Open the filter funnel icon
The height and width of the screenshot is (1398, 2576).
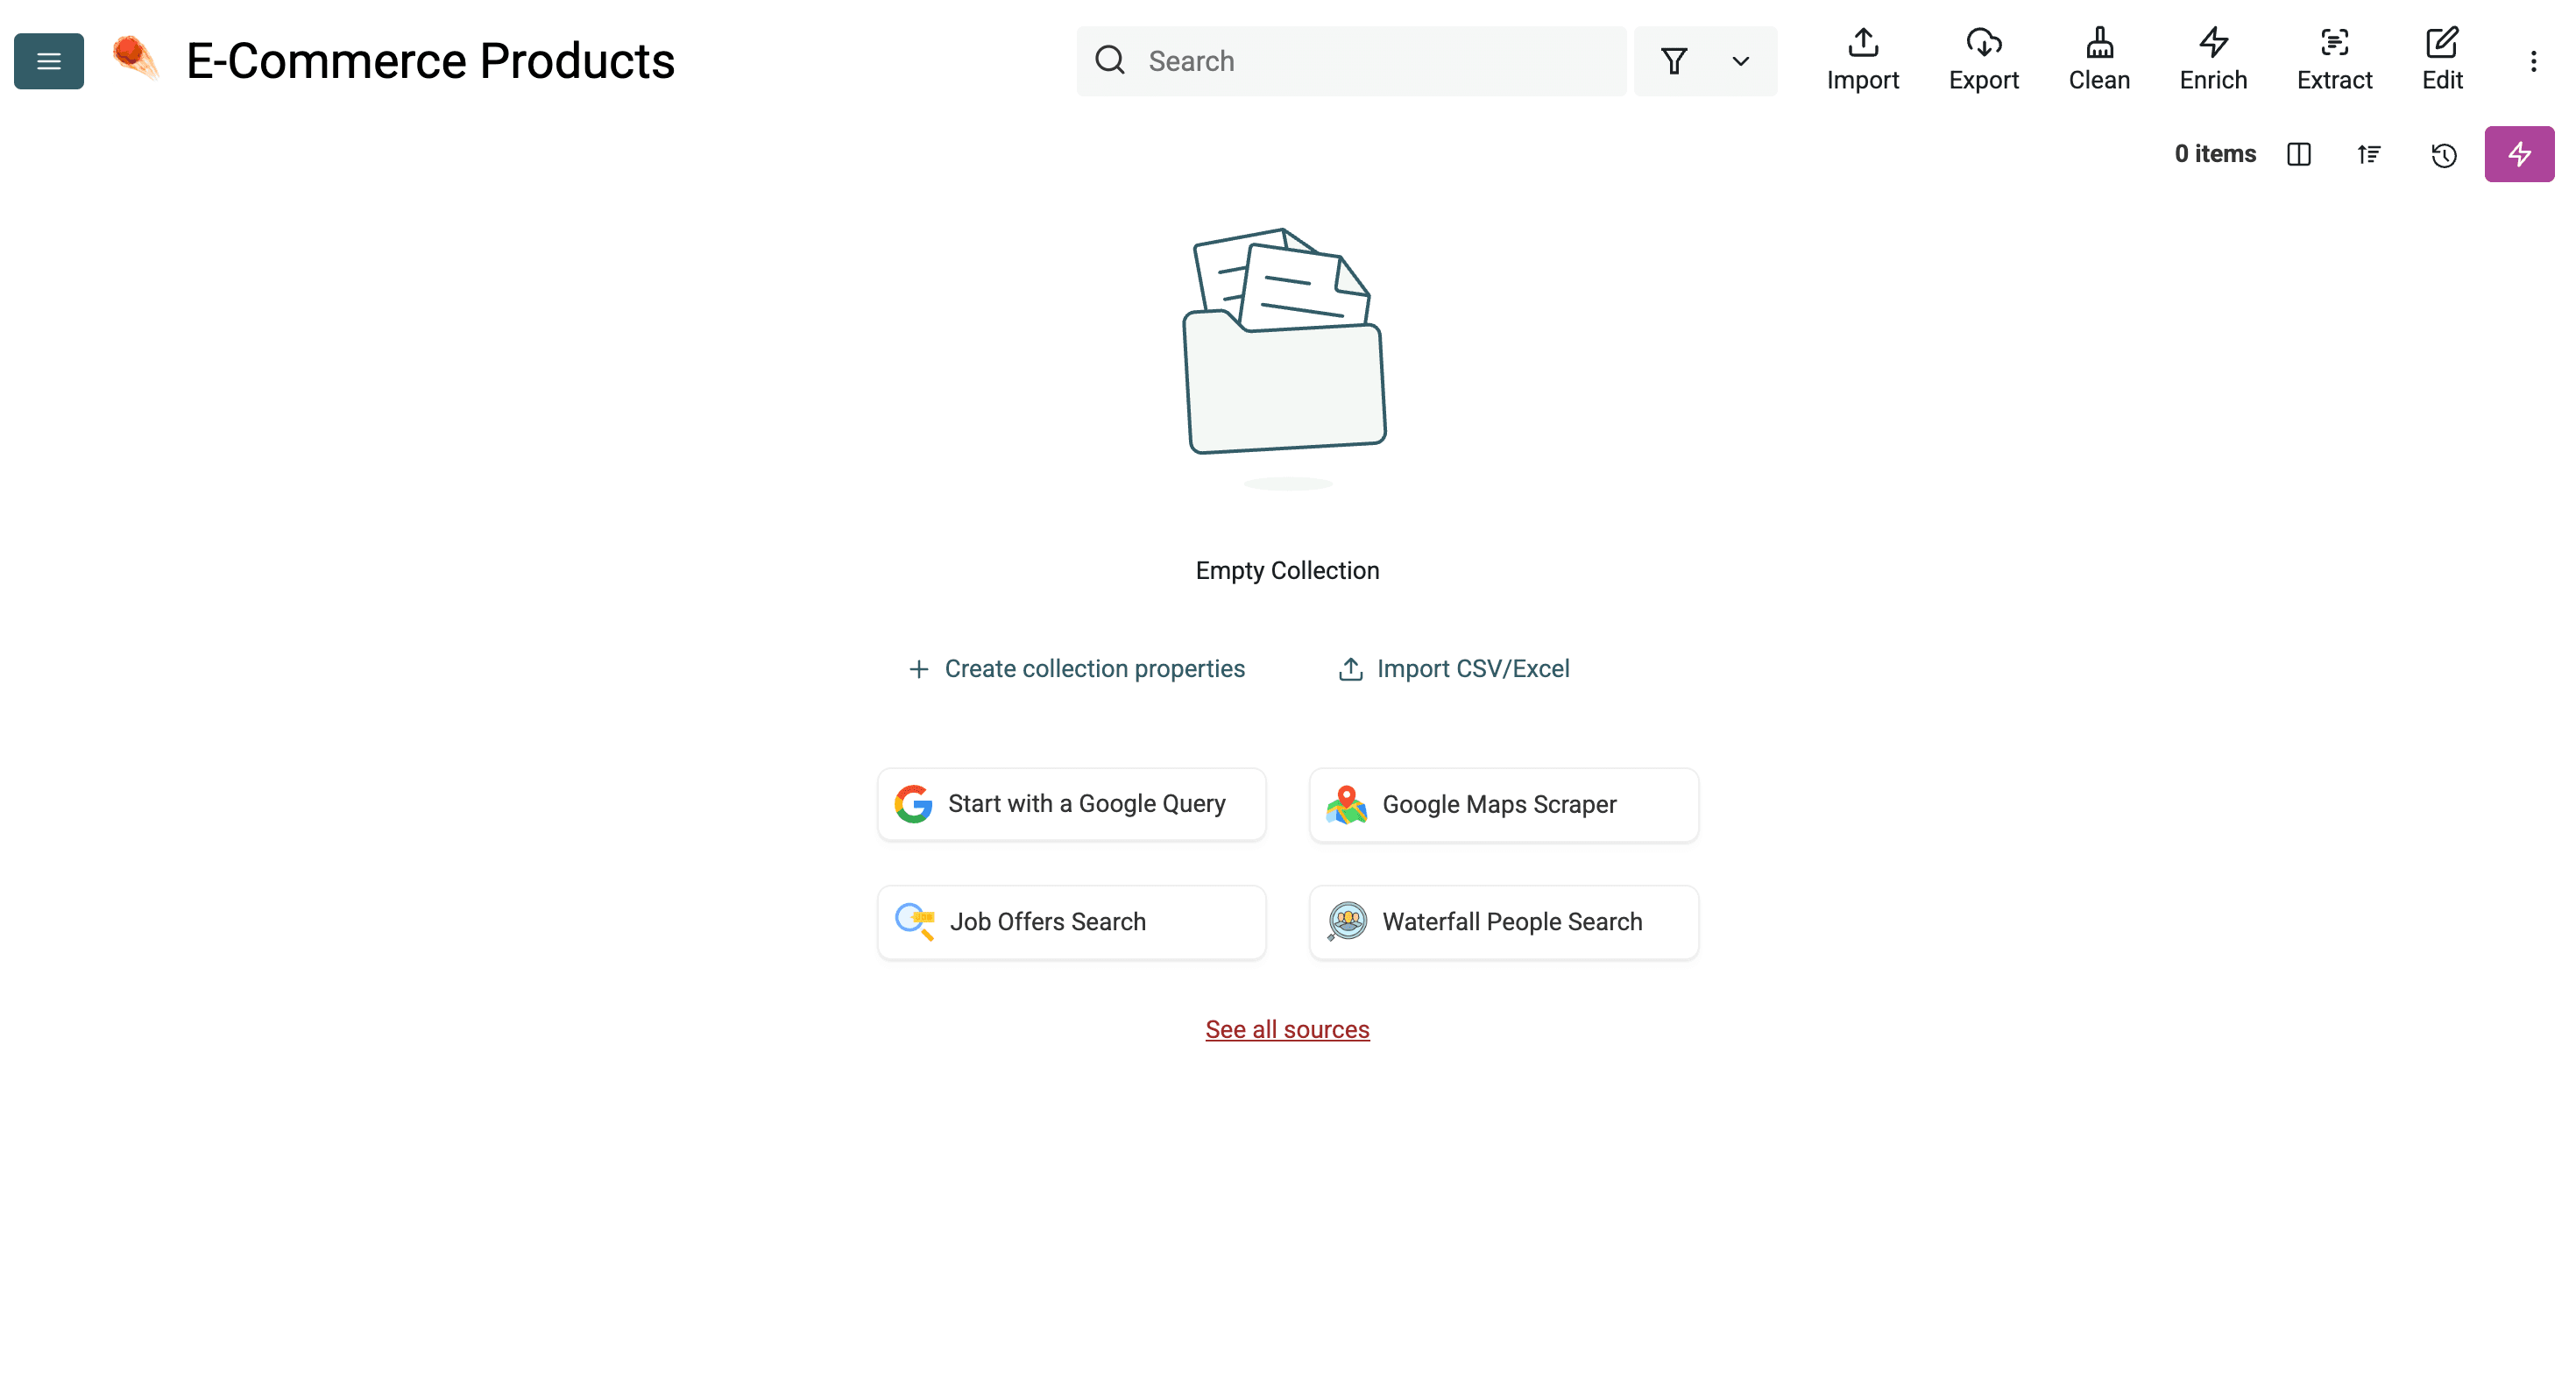click(x=1674, y=61)
